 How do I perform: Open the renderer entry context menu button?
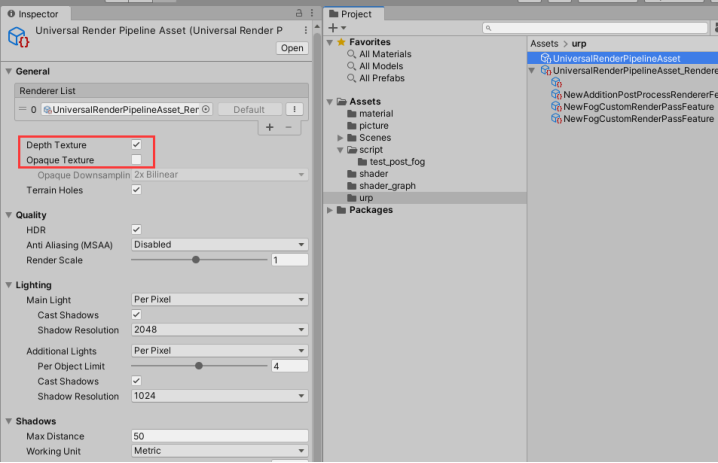point(294,109)
